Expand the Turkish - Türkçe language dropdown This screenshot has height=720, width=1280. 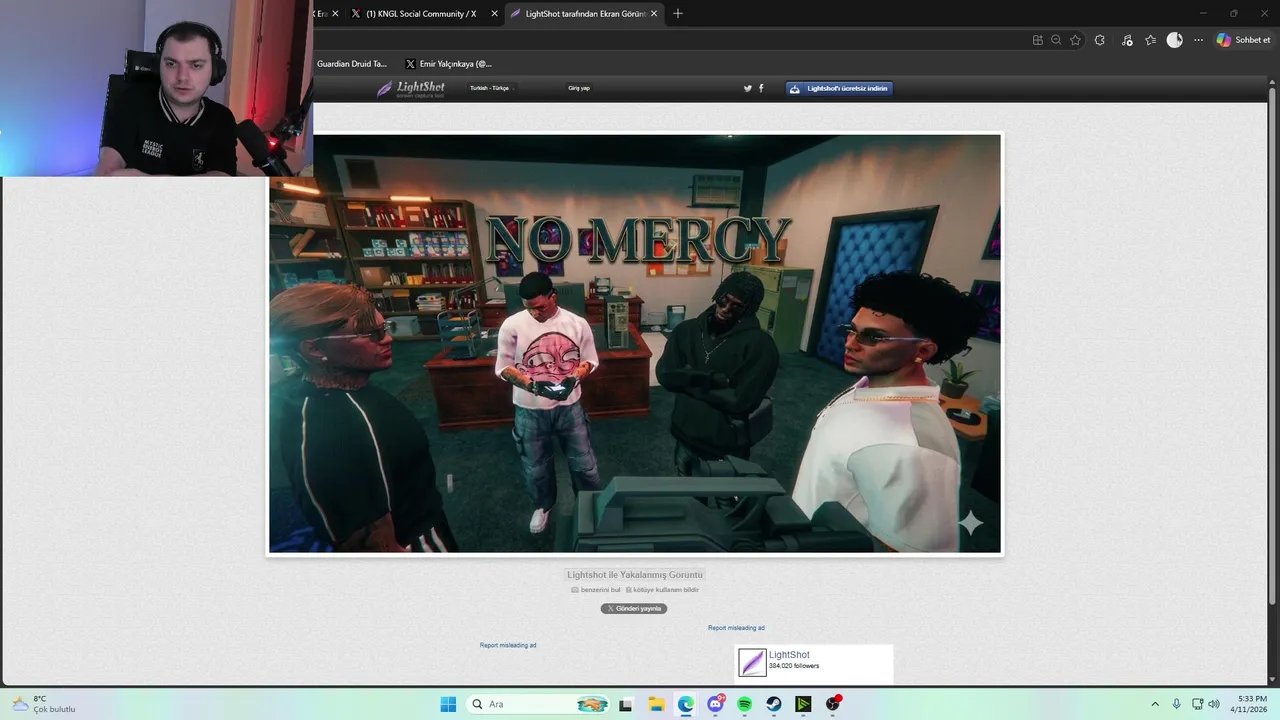click(x=490, y=88)
